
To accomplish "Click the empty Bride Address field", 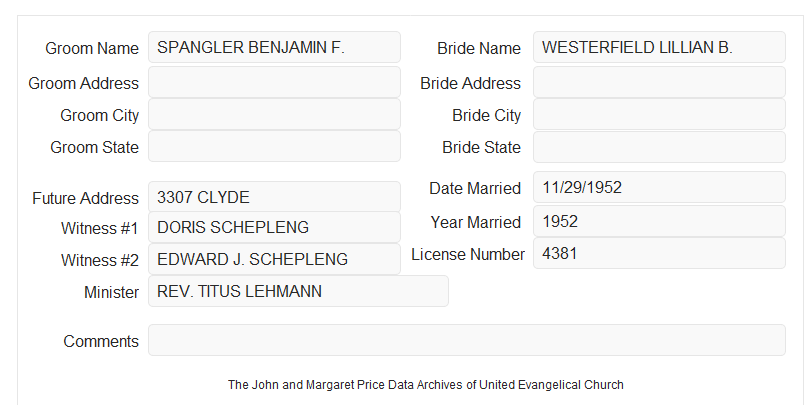I will pyautogui.click(x=659, y=82).
